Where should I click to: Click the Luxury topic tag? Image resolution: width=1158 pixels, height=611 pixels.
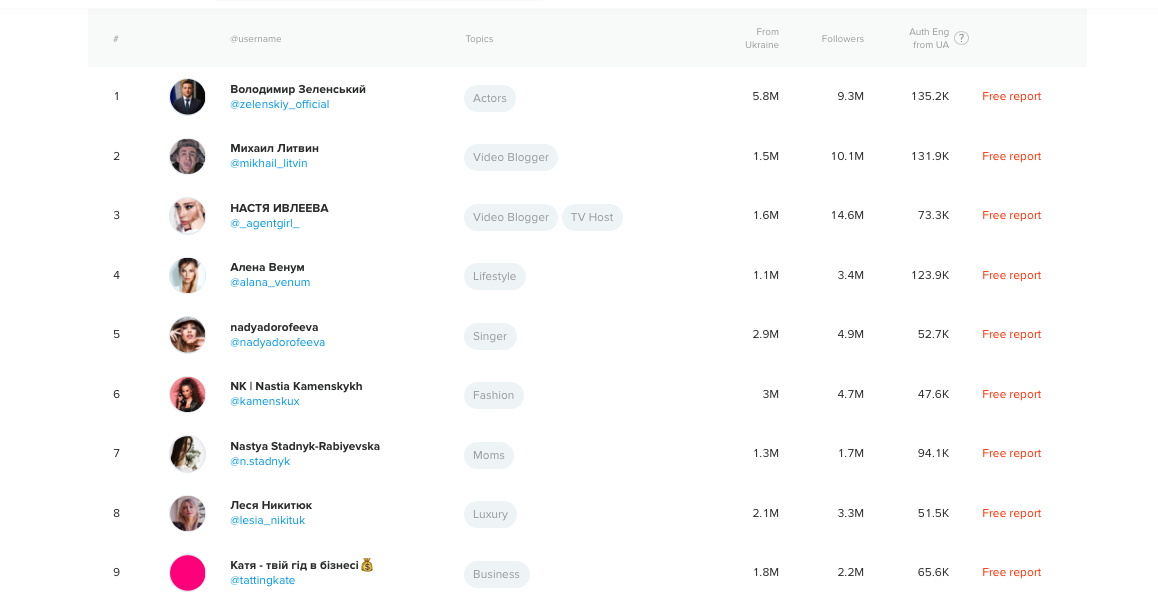pyautogui.click(x=490, y=514)
